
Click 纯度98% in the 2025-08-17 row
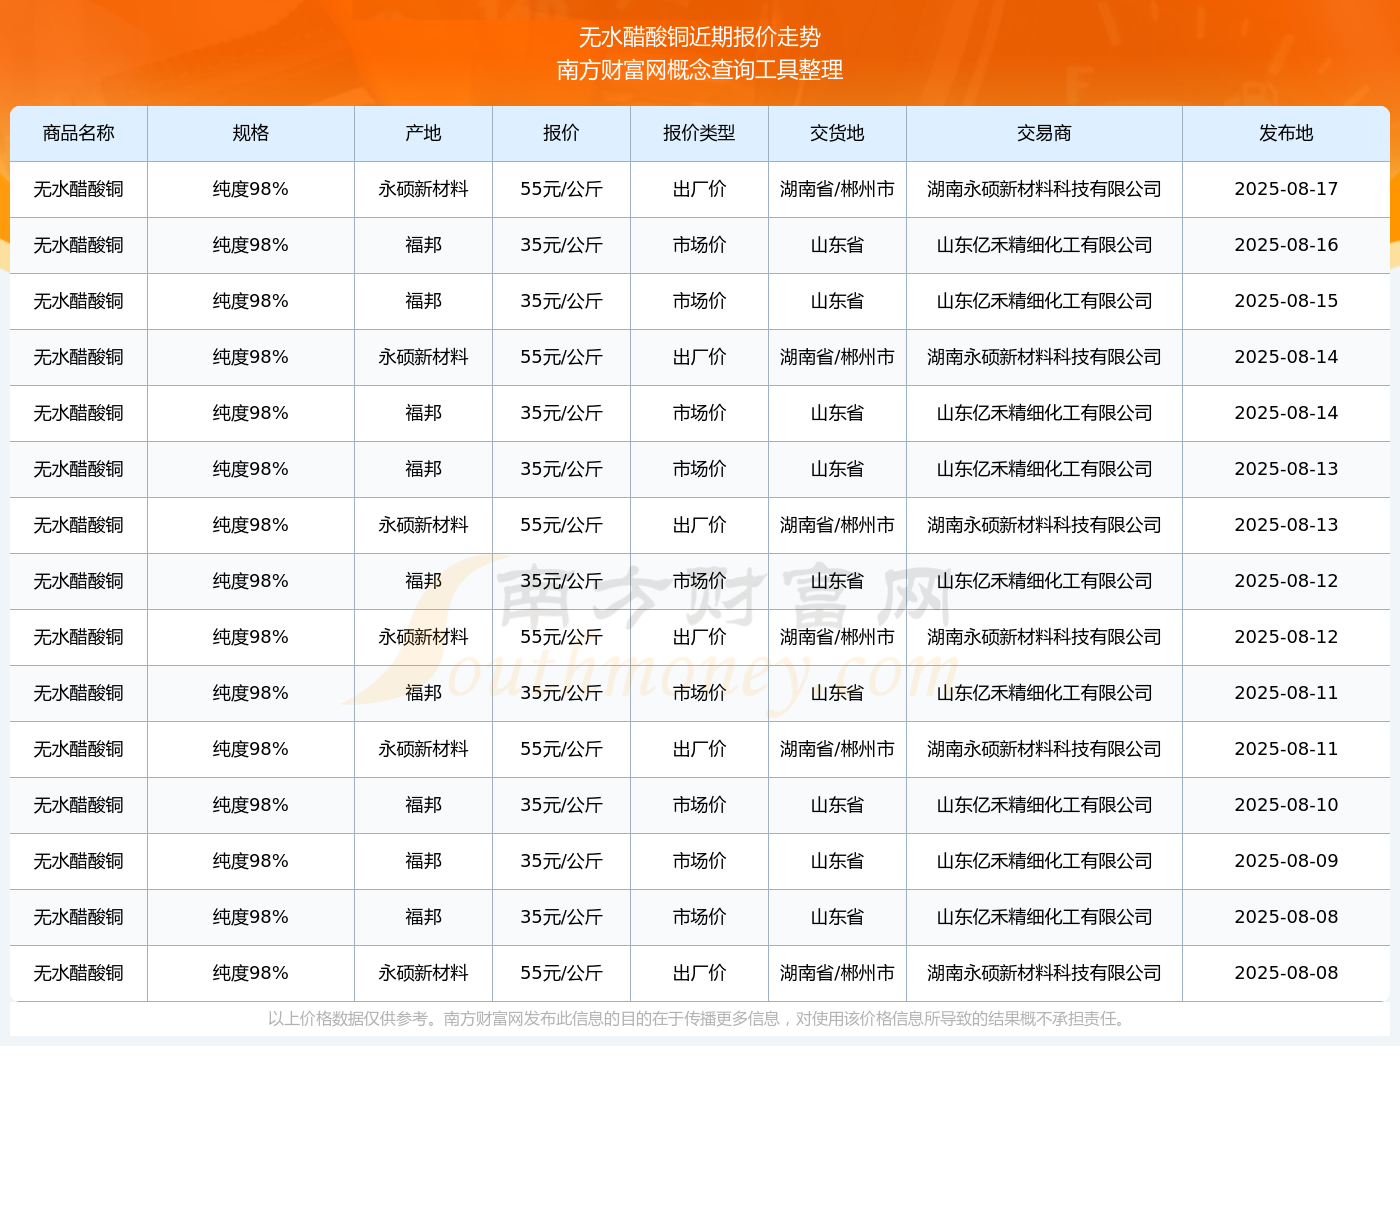[x=251, y=189]
